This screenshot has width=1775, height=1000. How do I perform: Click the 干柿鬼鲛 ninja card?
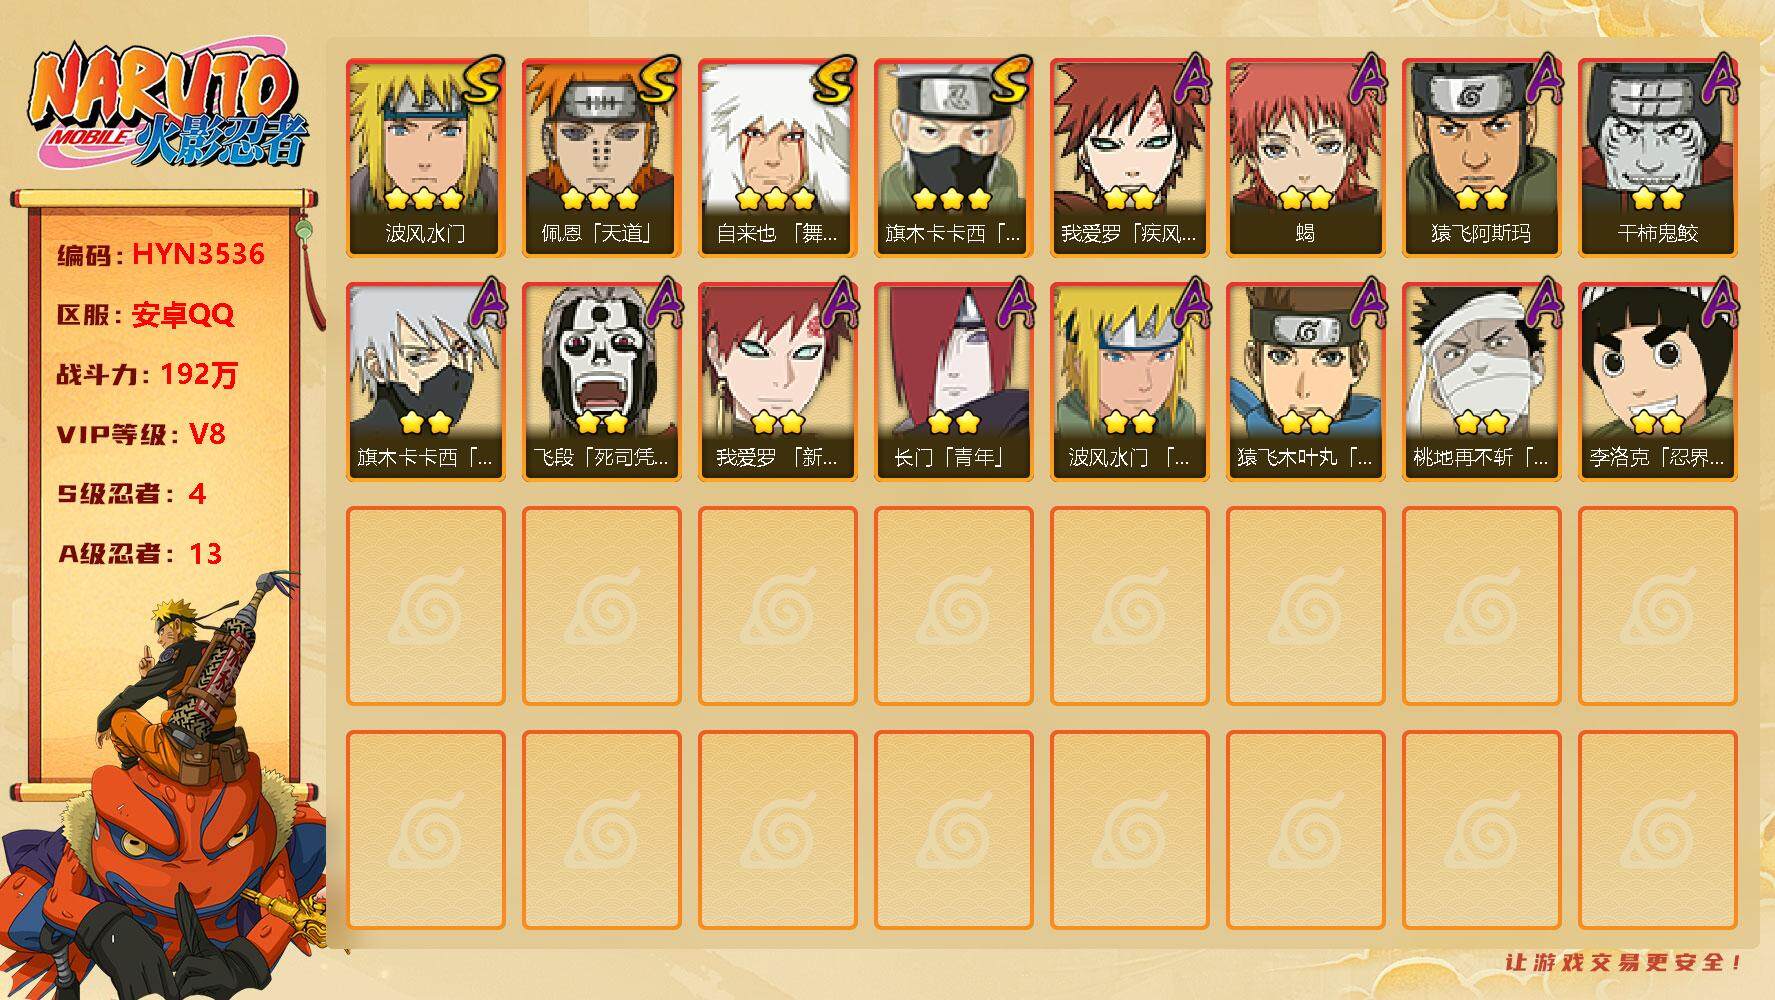tap(1658, 158)
